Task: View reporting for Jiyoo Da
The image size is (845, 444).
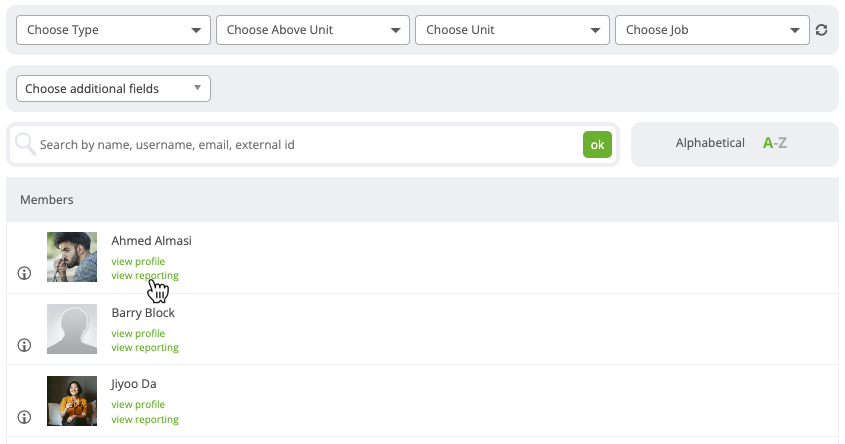Action: coord(145,419)
